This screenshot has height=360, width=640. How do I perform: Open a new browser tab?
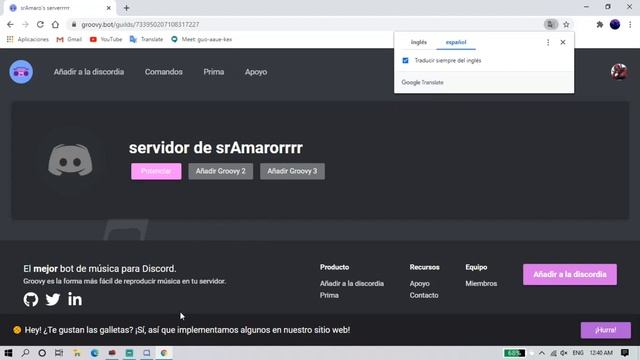click(x=127, y=8)
